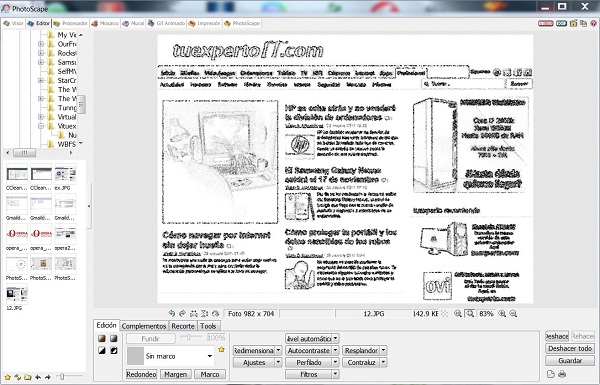This screenshot has width=600, height=385.
Task: Click the refresh folder icon under thumbnails
Action: [x=18, y=377]
